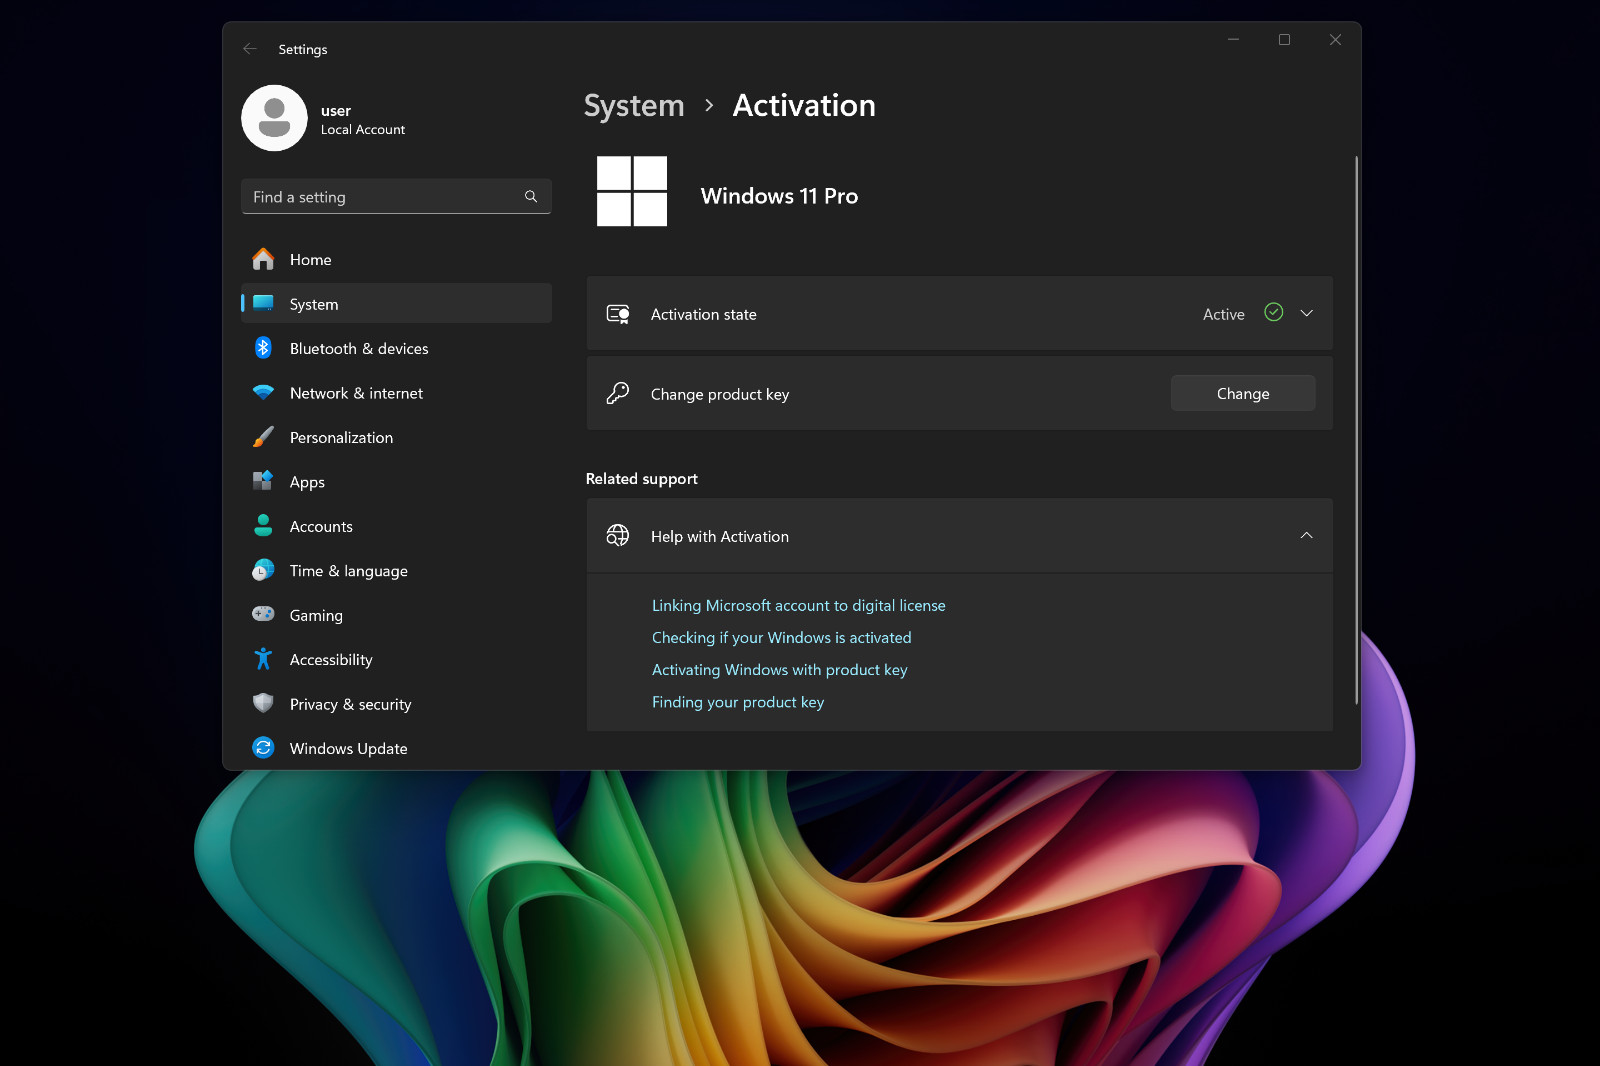Maximize the Settings window
The height and width of the screenshot is (1066, 1600).
pyautogui.click(x=1284, y=40)
